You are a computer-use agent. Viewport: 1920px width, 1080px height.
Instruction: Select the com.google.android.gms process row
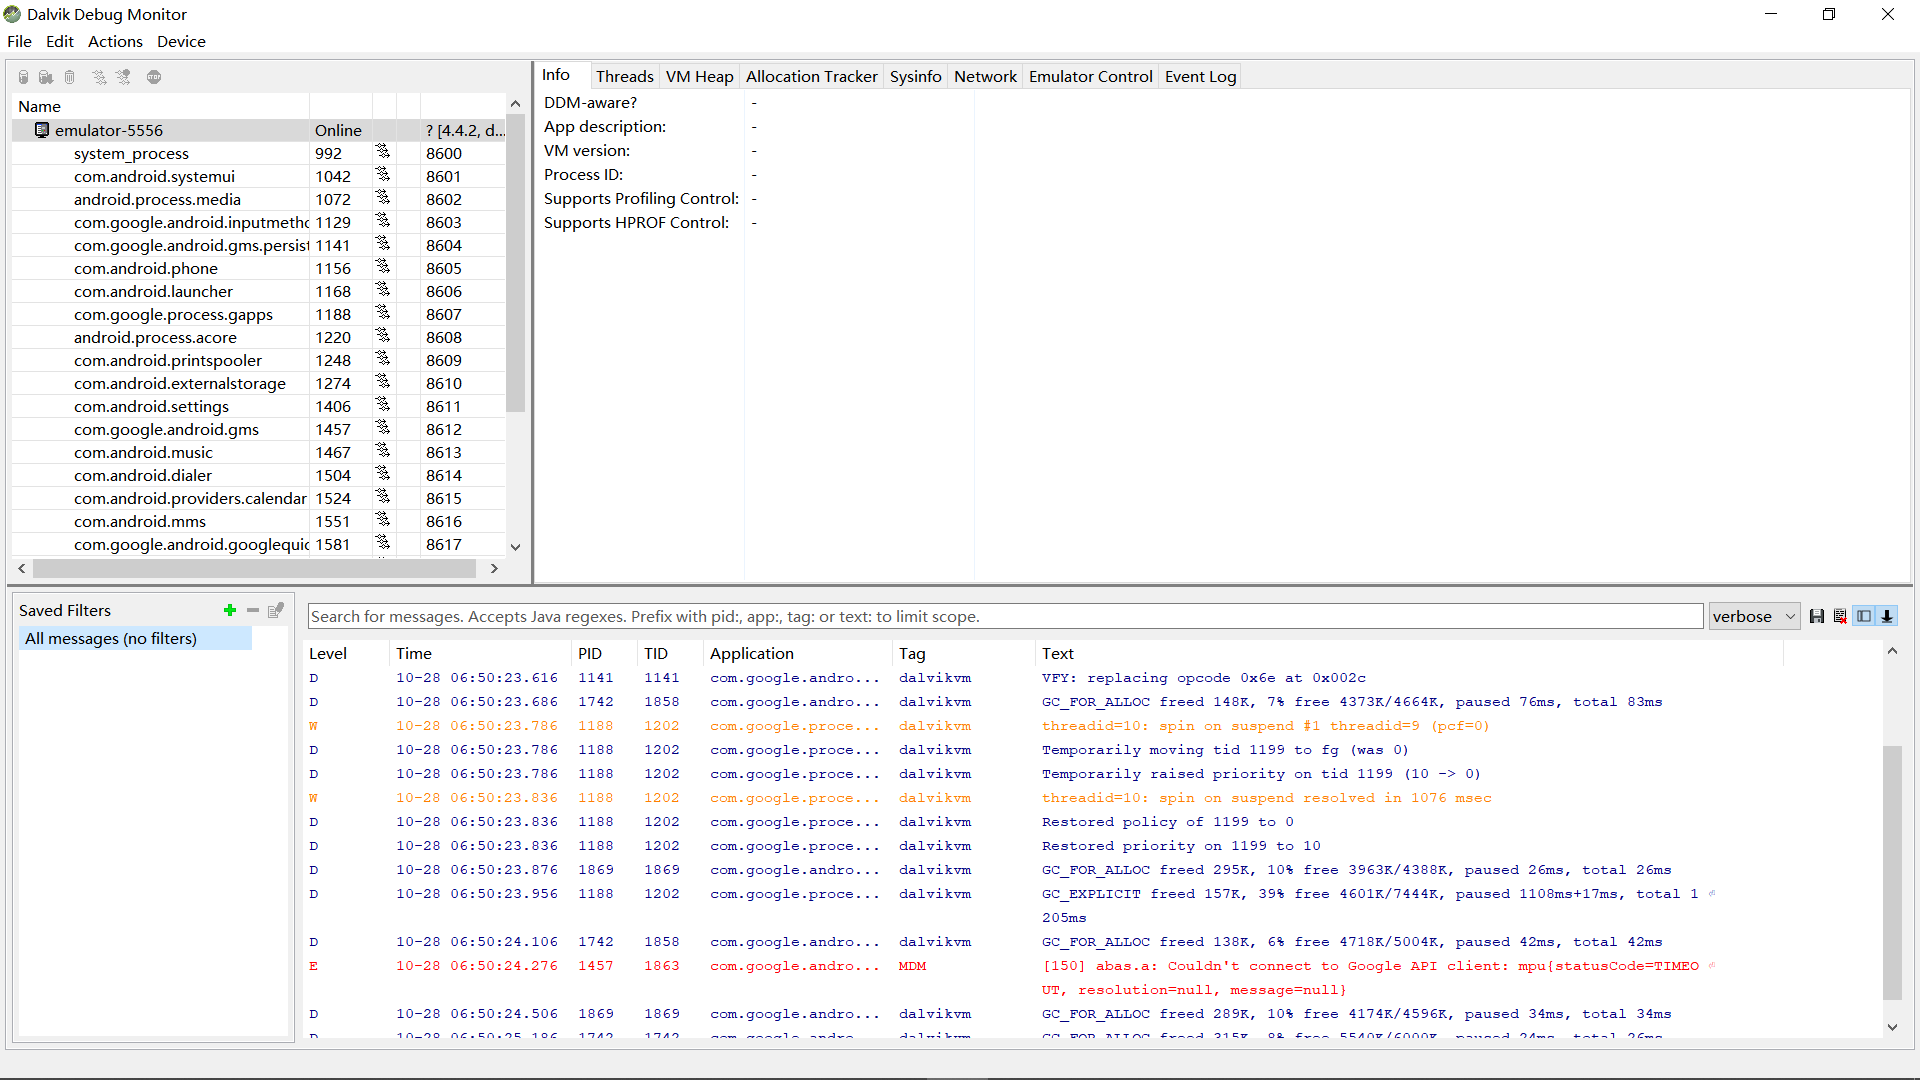[259, 429]
